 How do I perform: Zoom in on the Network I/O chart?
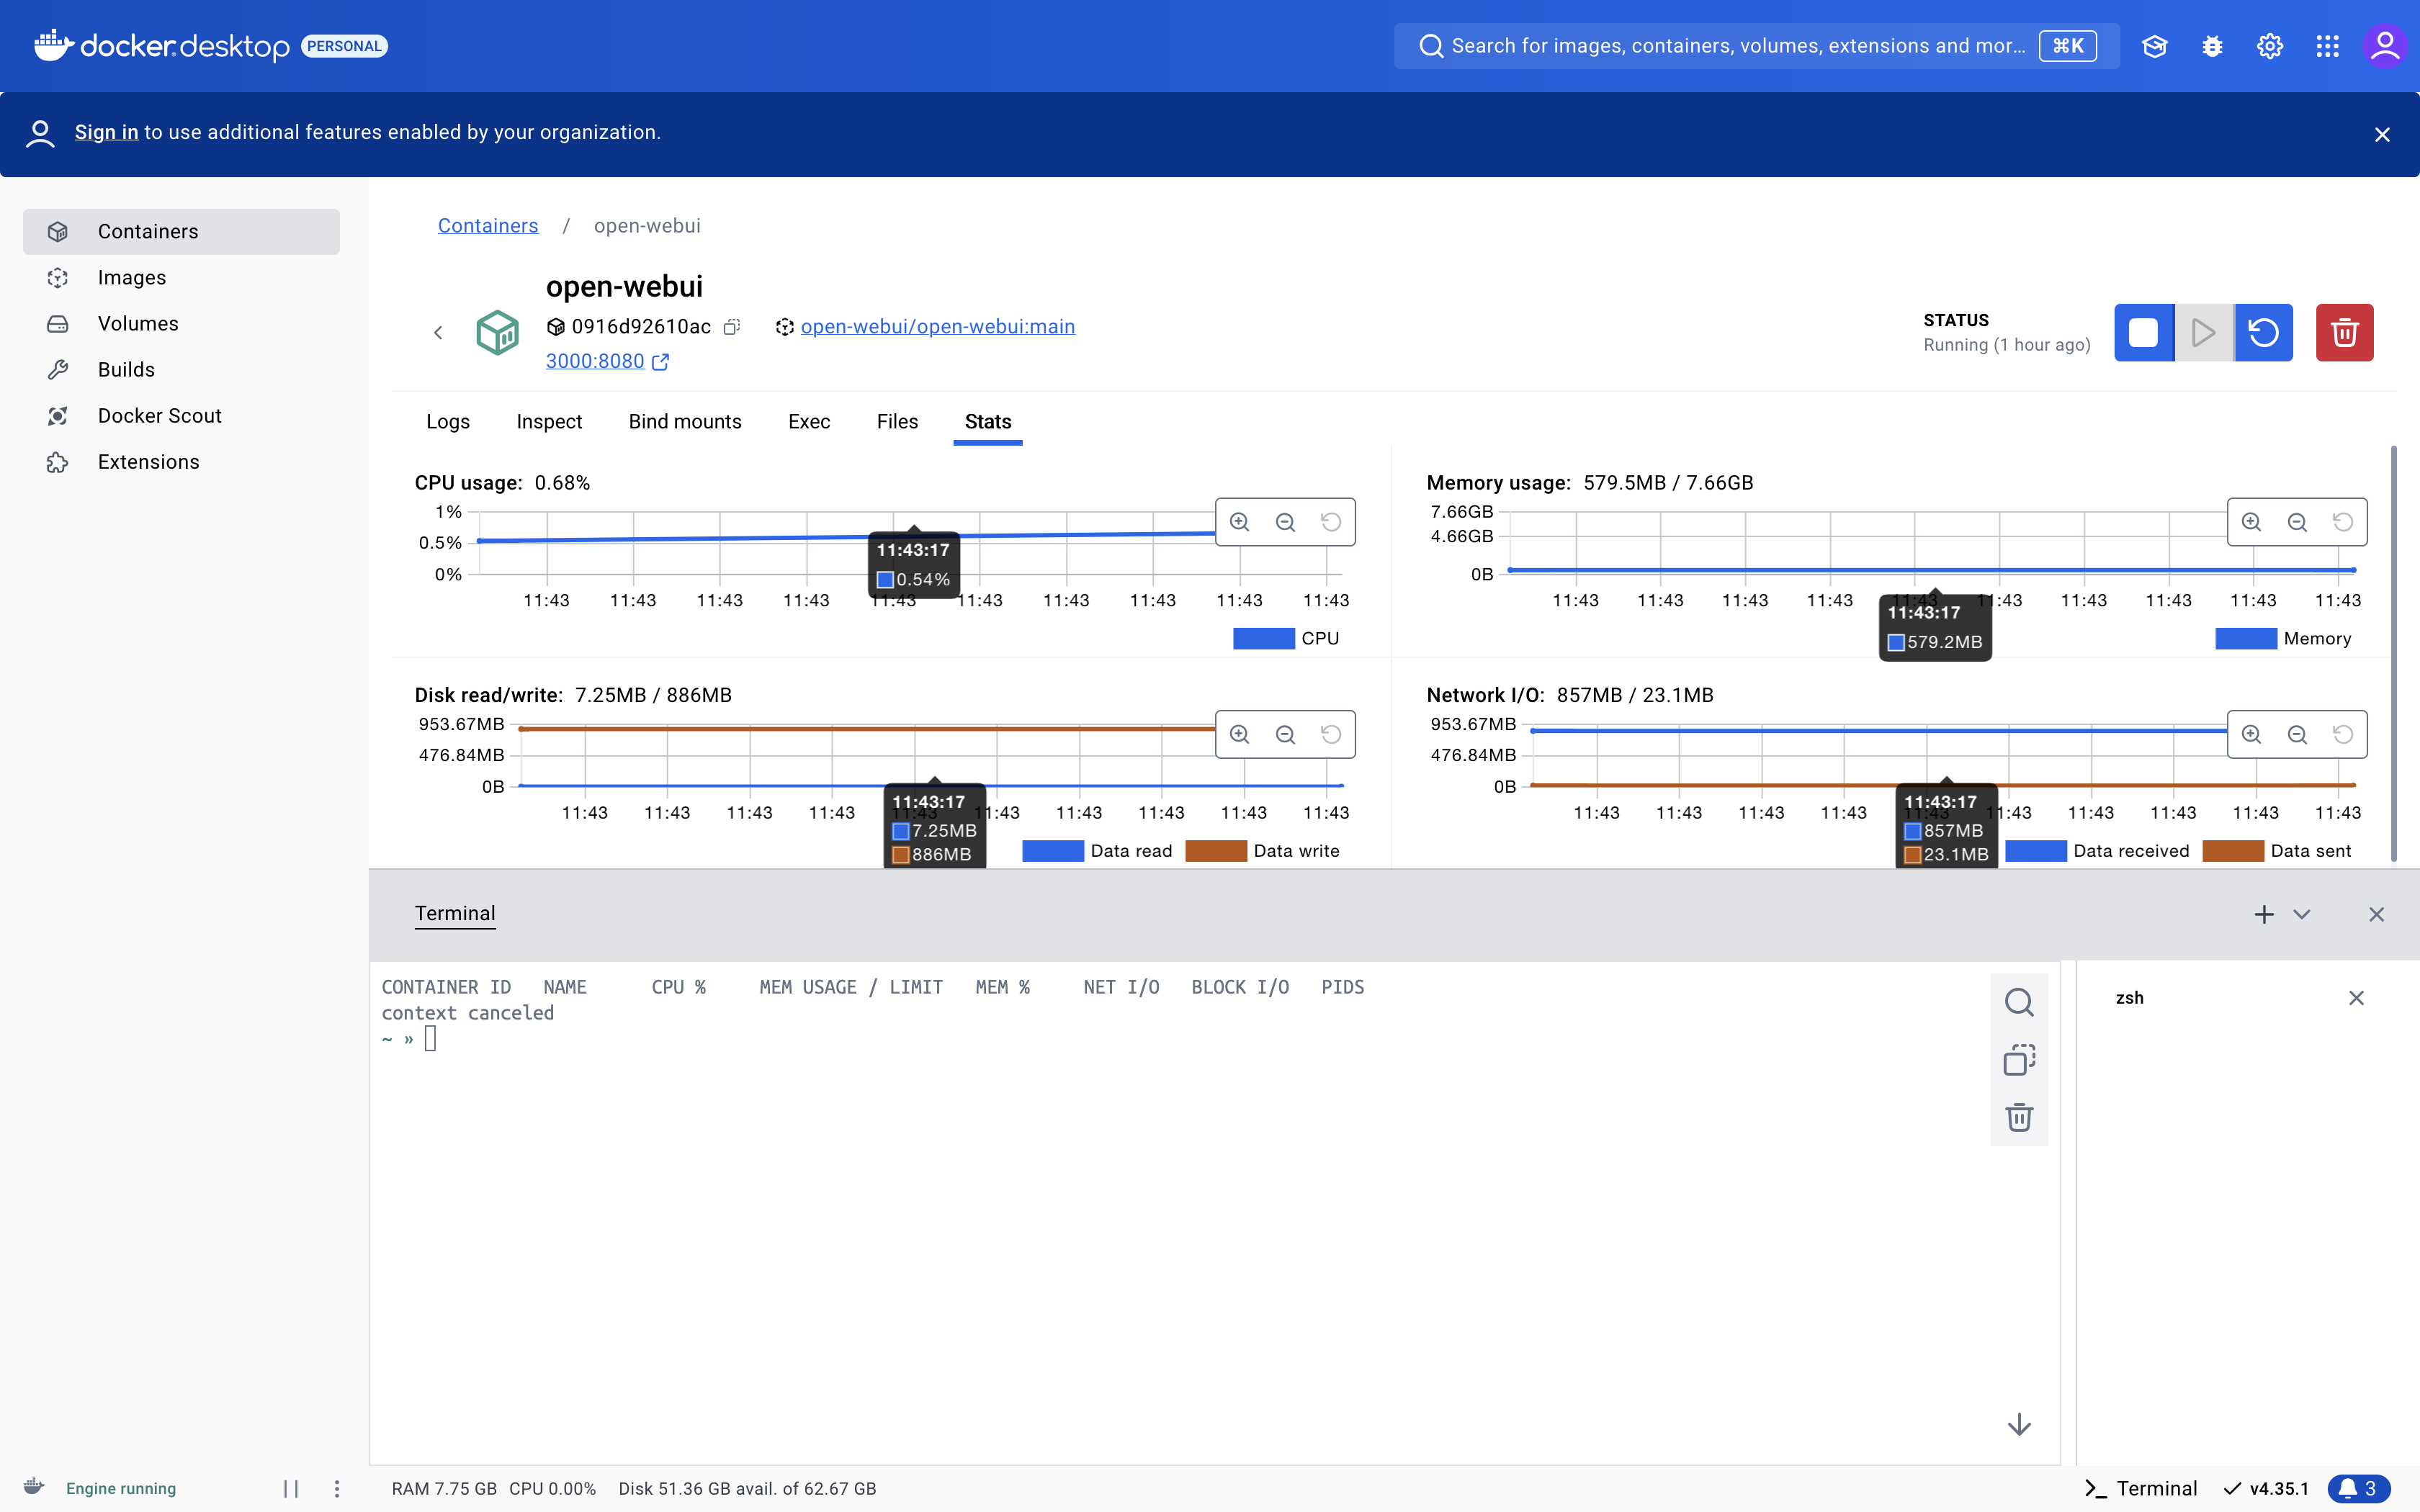pos(2252,735)
